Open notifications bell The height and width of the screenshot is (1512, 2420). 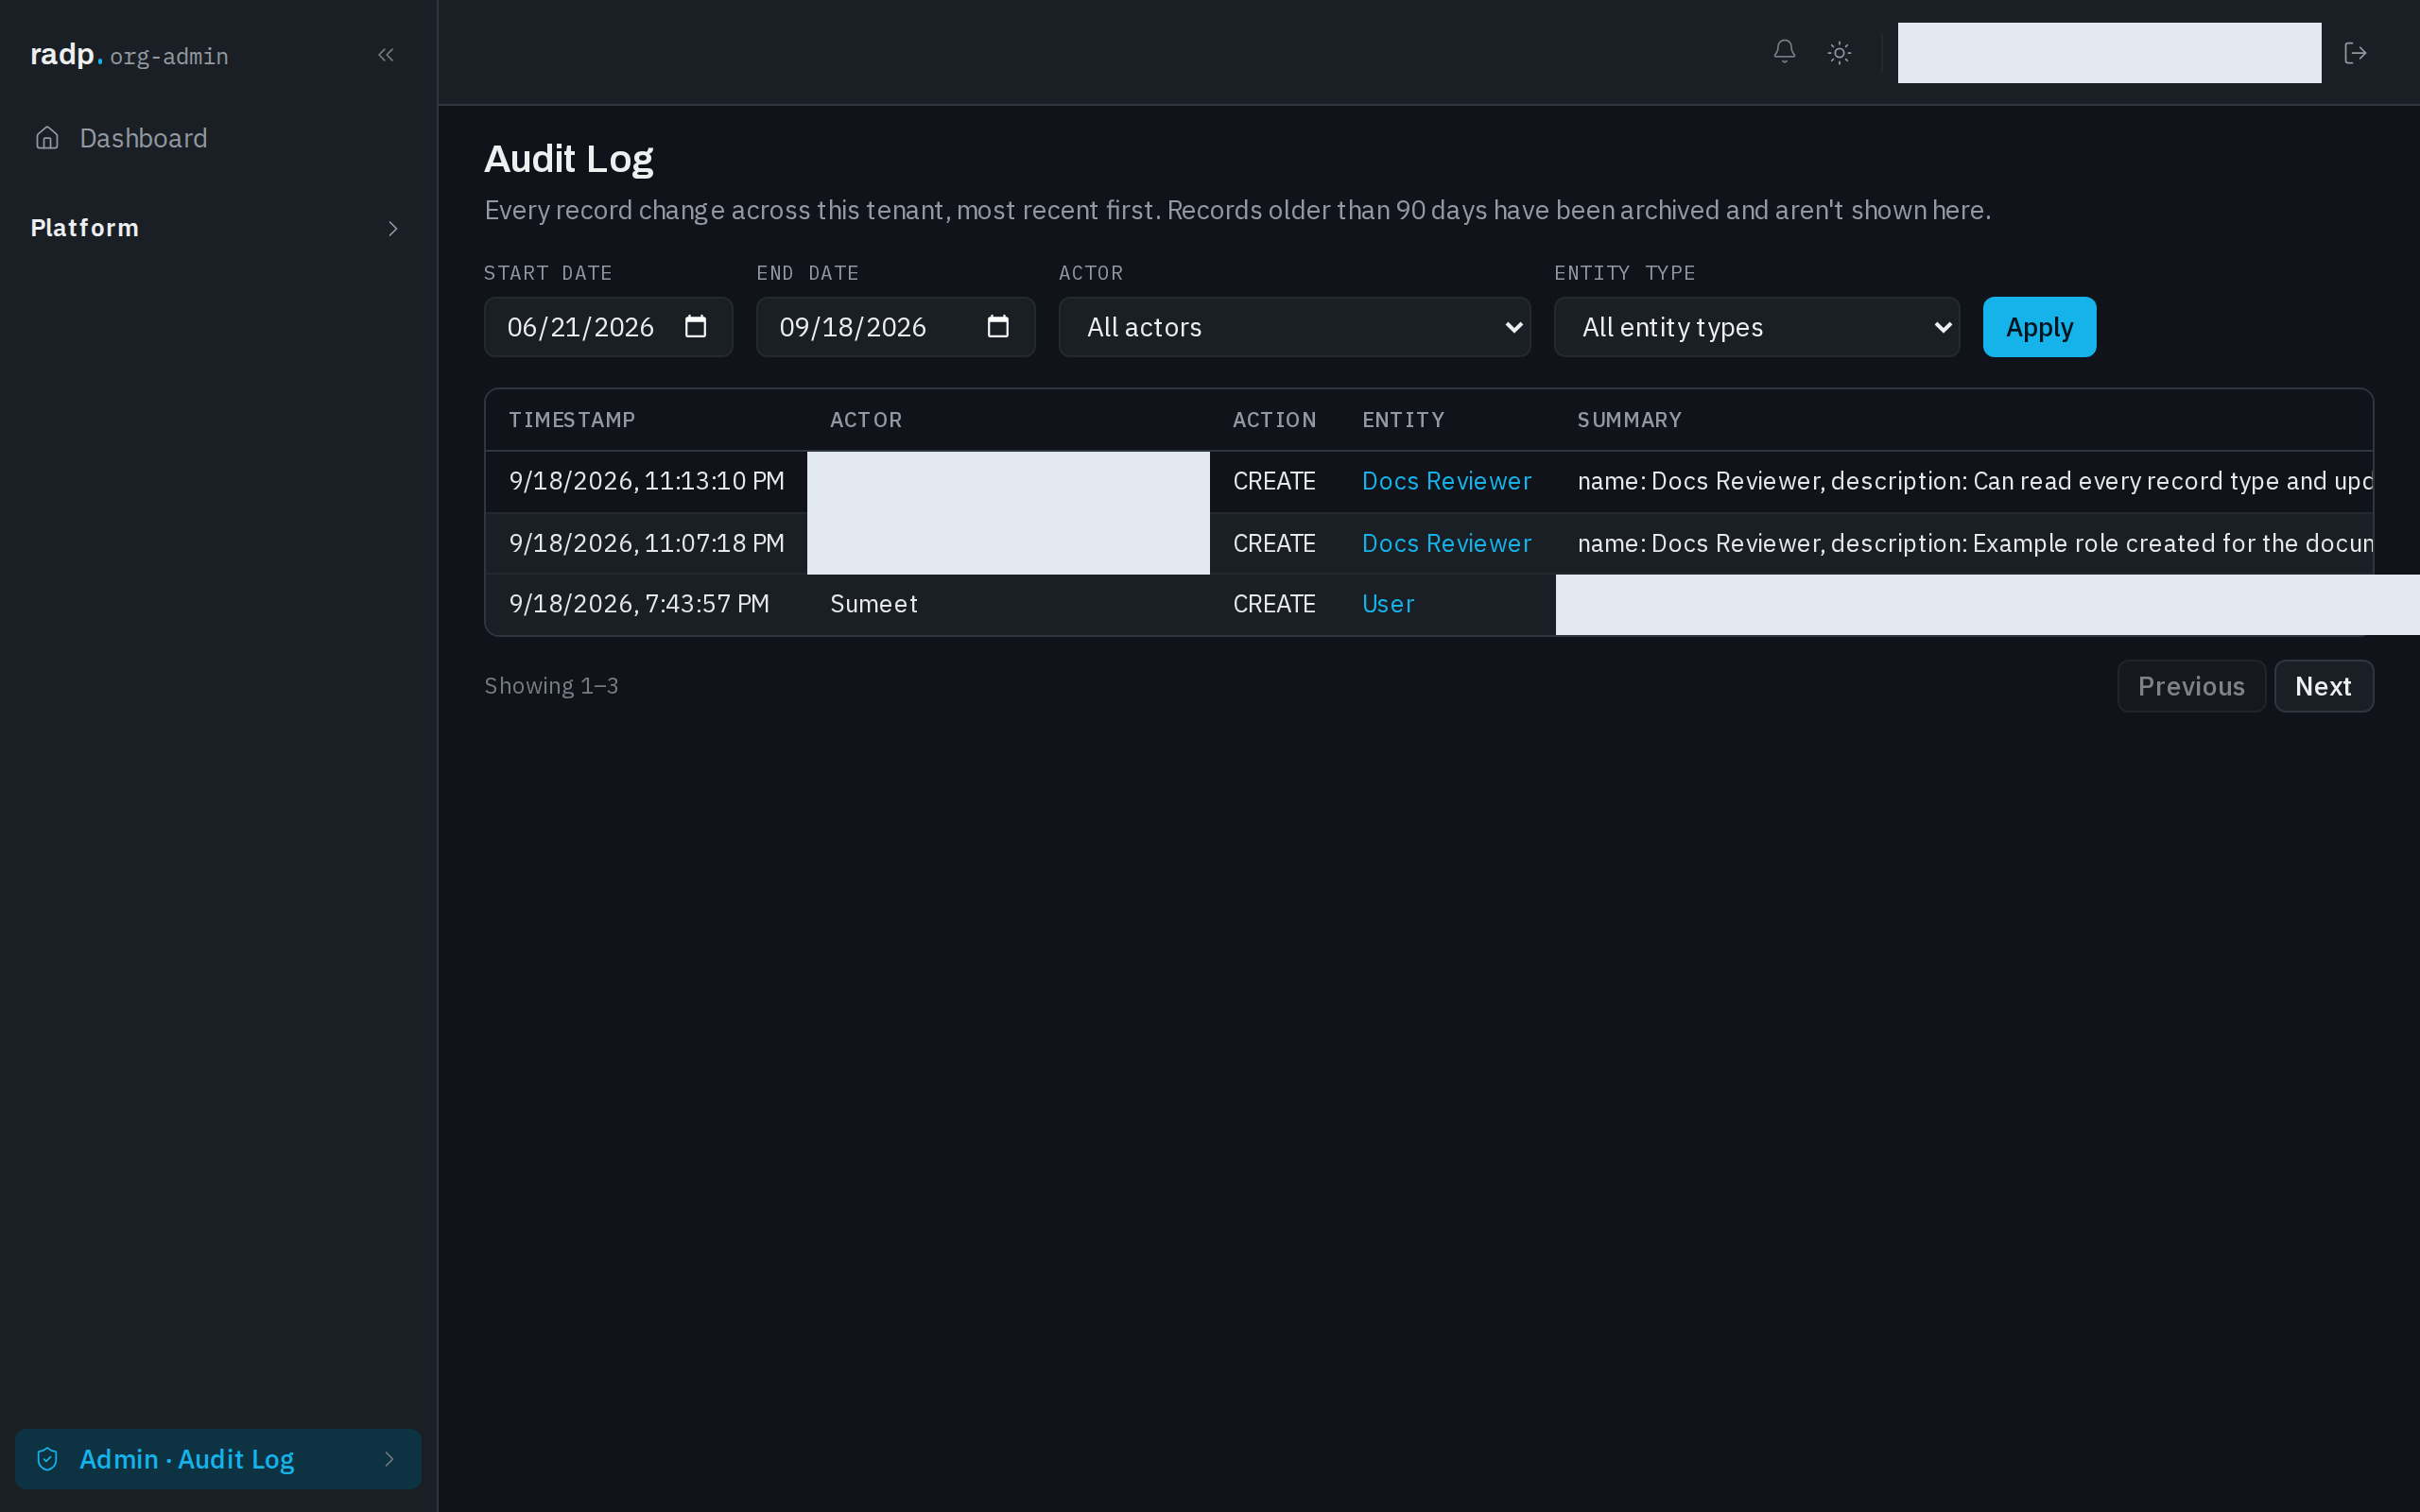[x=1784, y=52]
